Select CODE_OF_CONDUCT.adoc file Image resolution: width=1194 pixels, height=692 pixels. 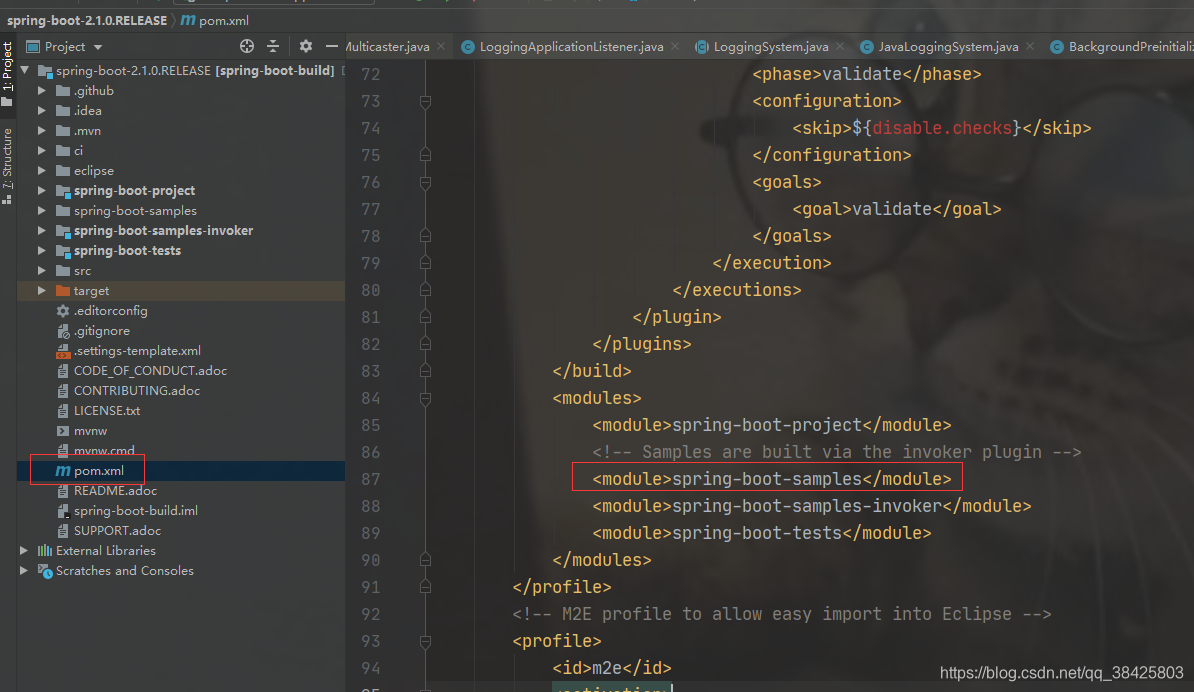coord(150,371)
